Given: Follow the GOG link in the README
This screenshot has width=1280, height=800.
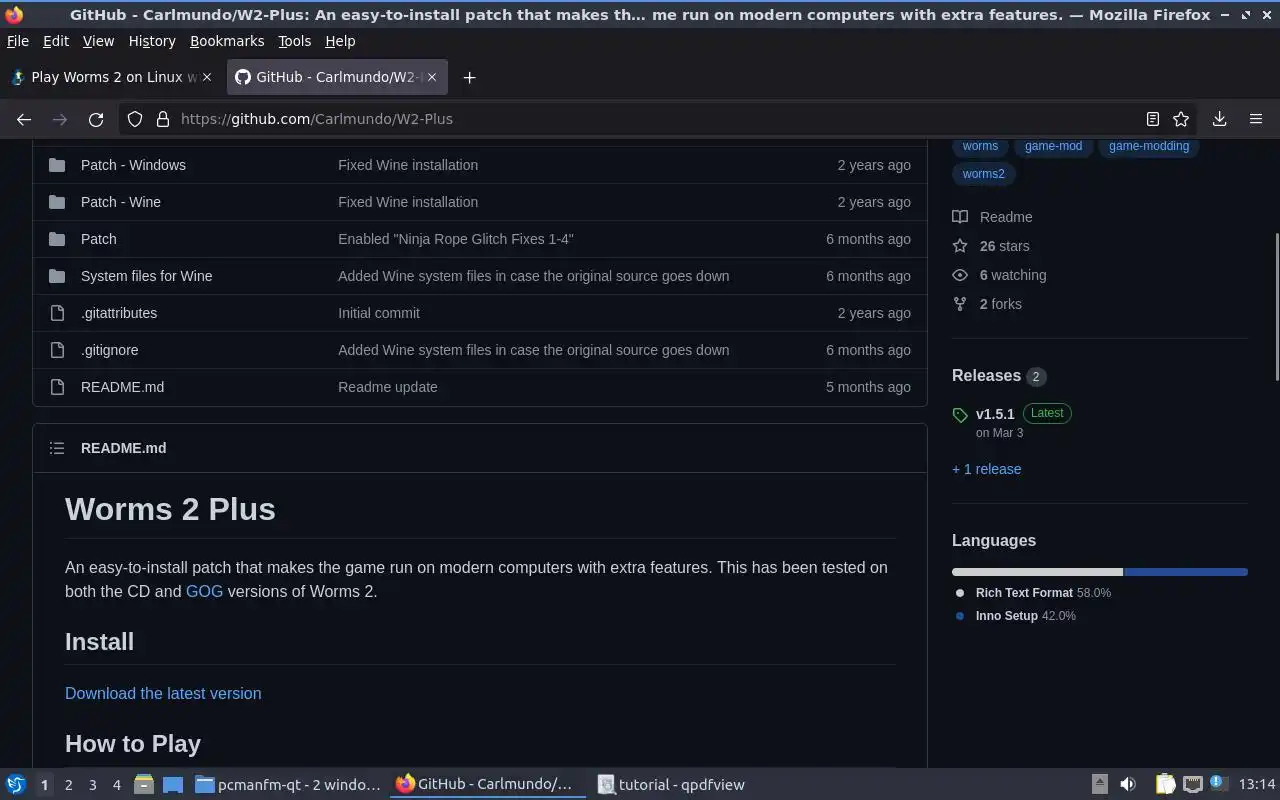Looking at the screenshot, I should tap(204, 591).
